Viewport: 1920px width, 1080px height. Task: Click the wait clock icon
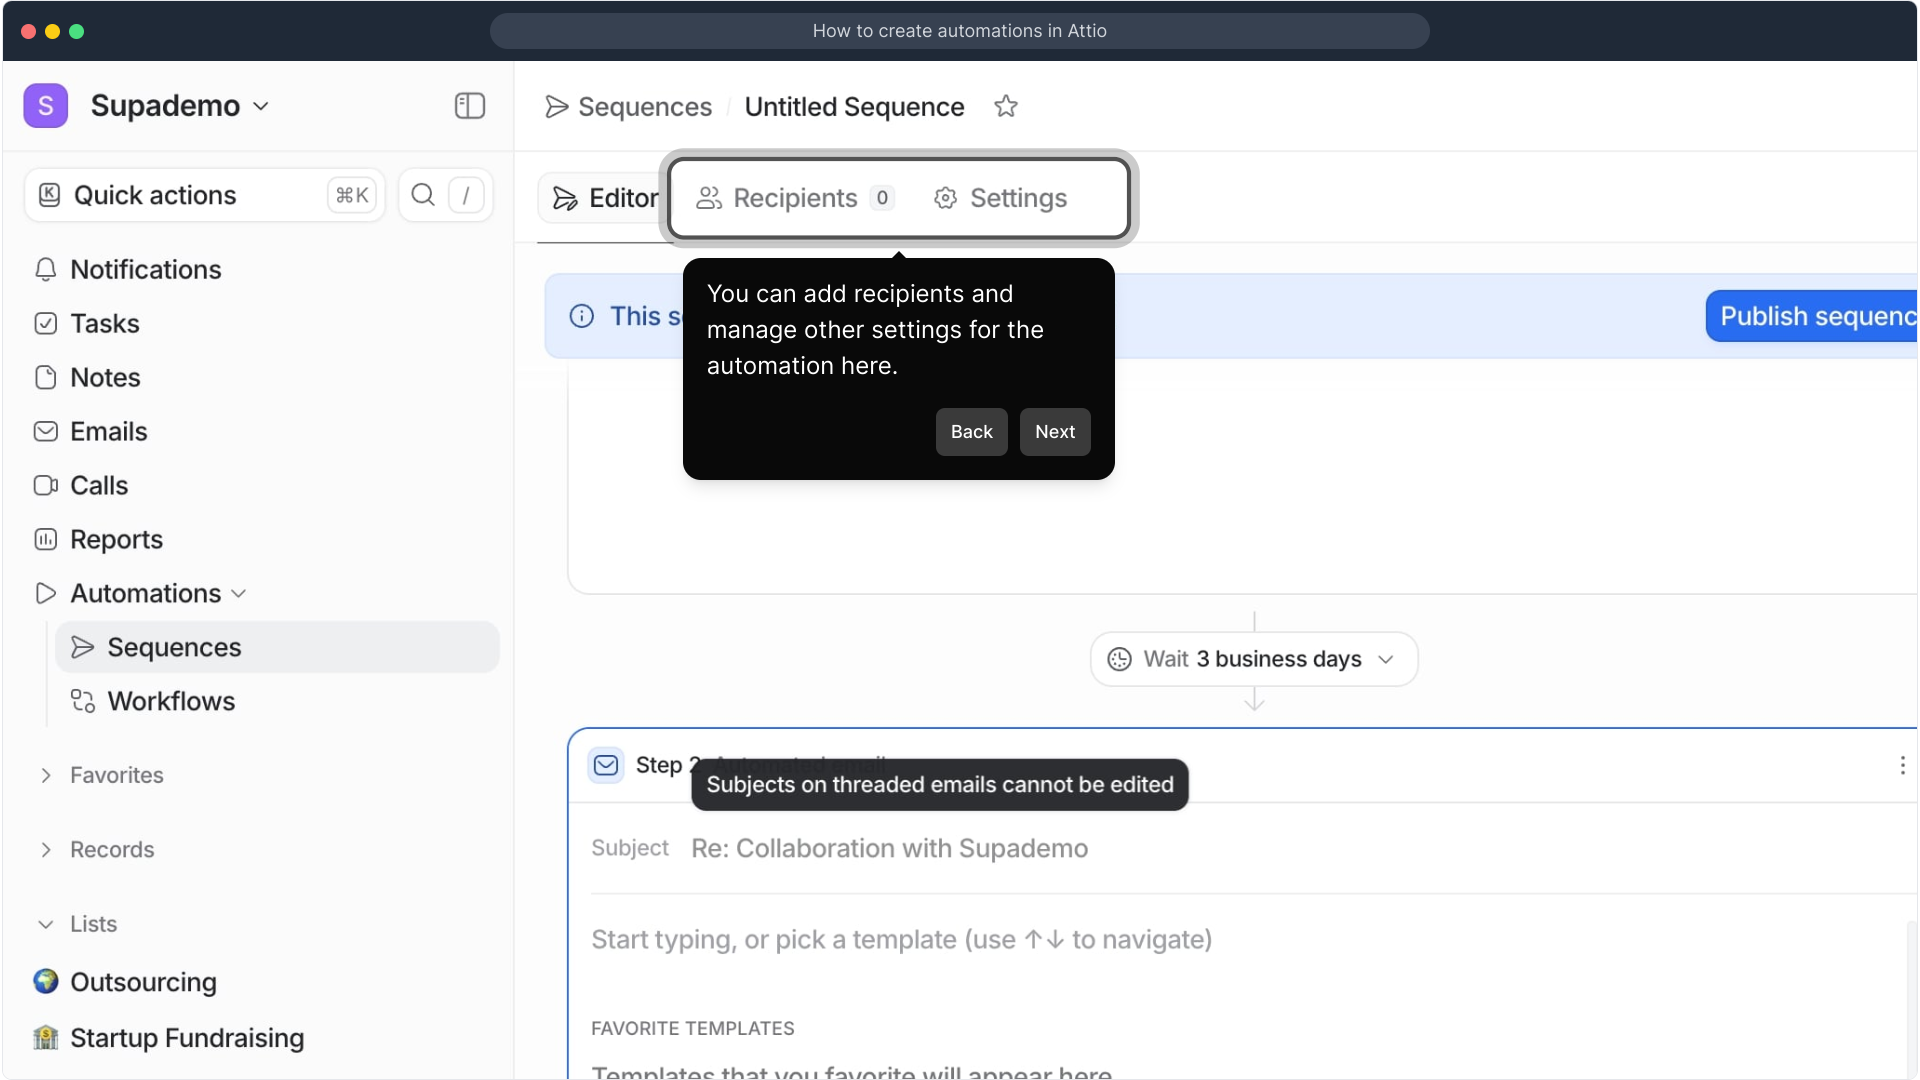point(1120,659)
